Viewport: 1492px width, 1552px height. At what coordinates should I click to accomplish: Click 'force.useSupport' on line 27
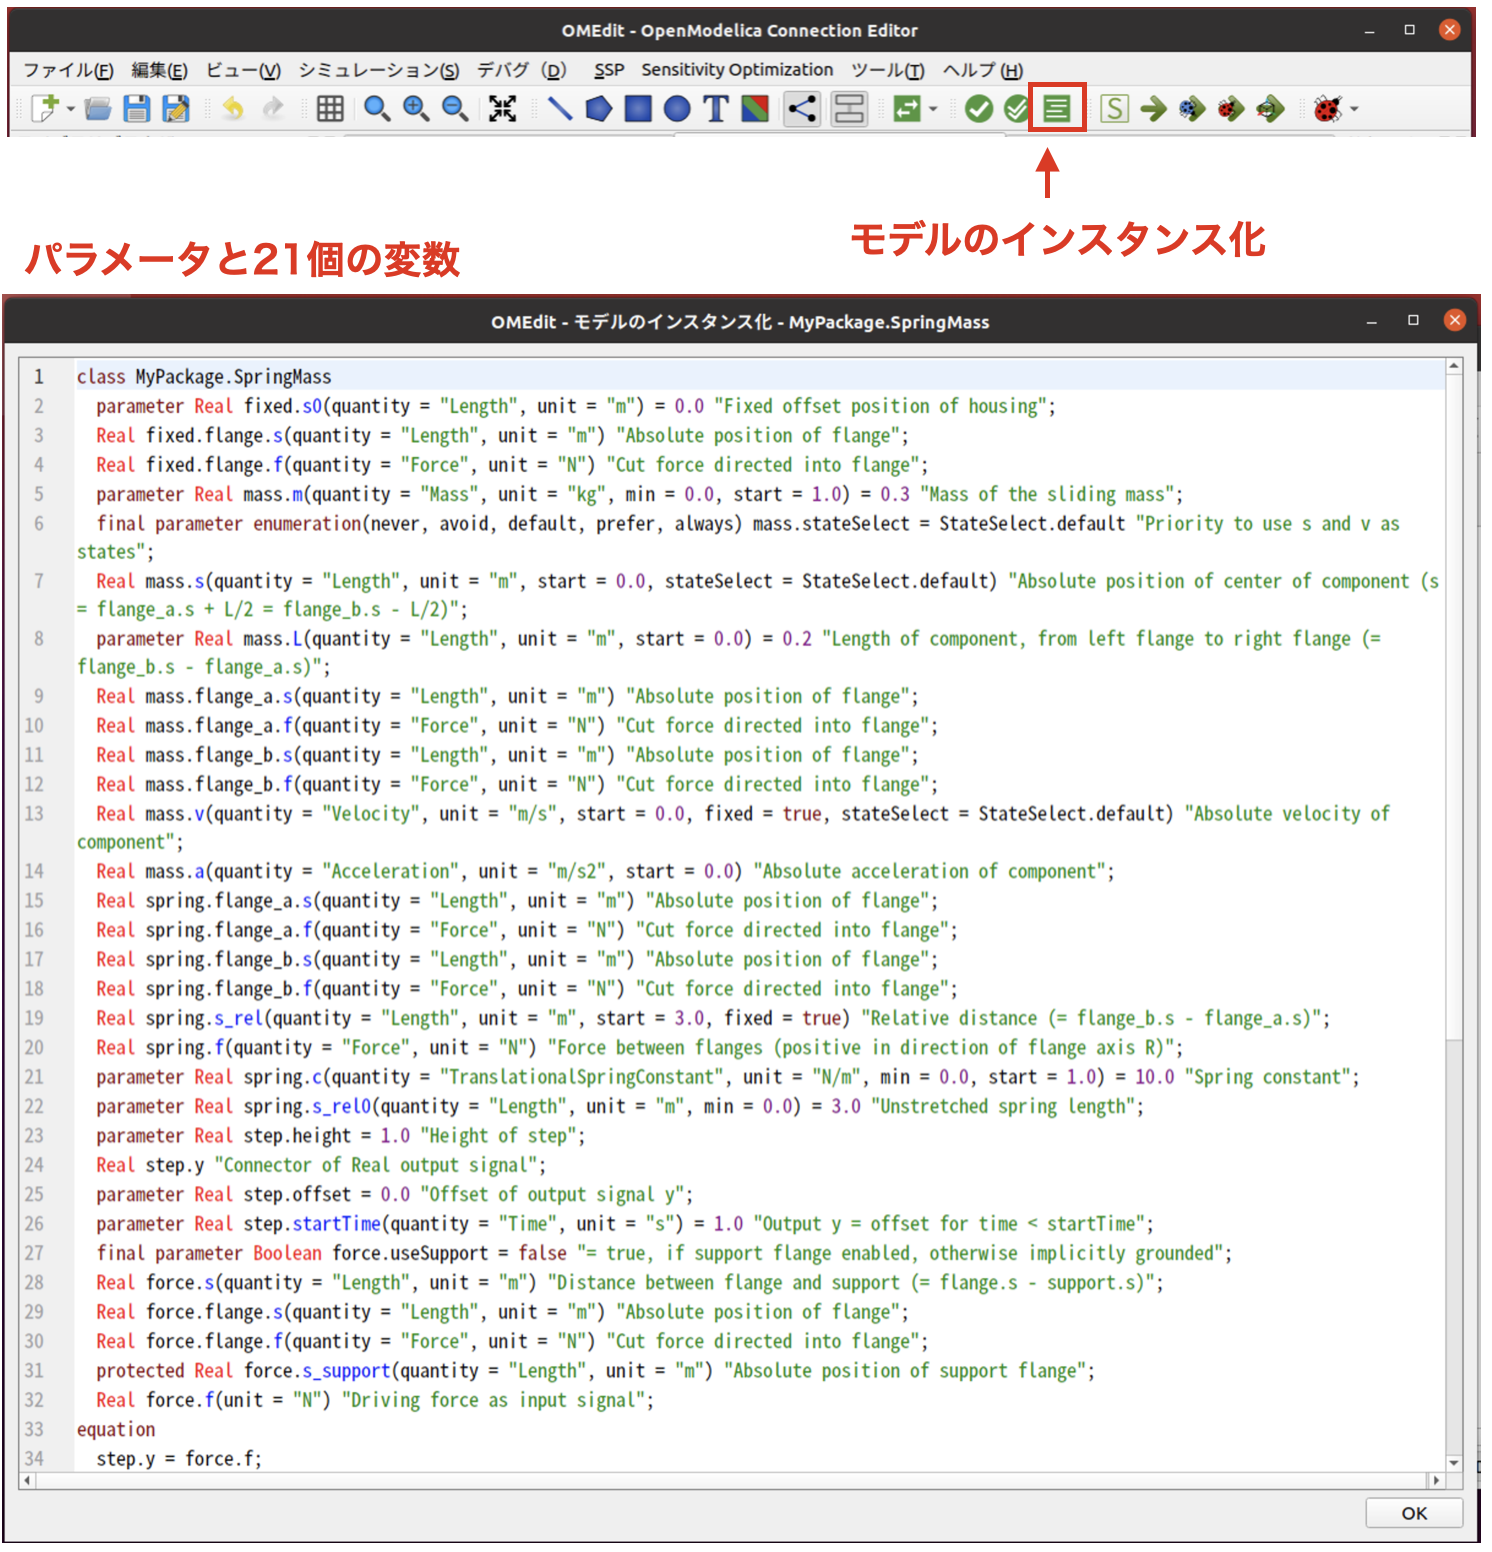tap(410, 1253)
